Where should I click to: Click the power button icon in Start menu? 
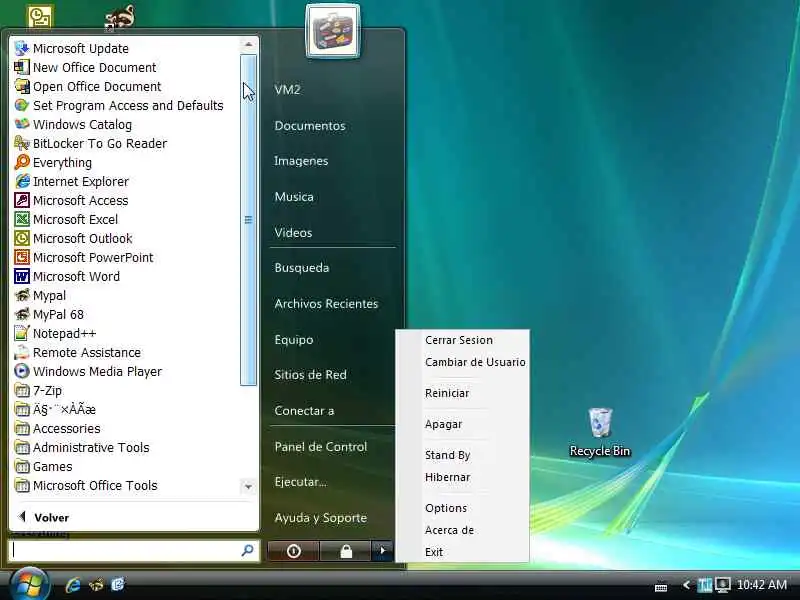[293, 551]
